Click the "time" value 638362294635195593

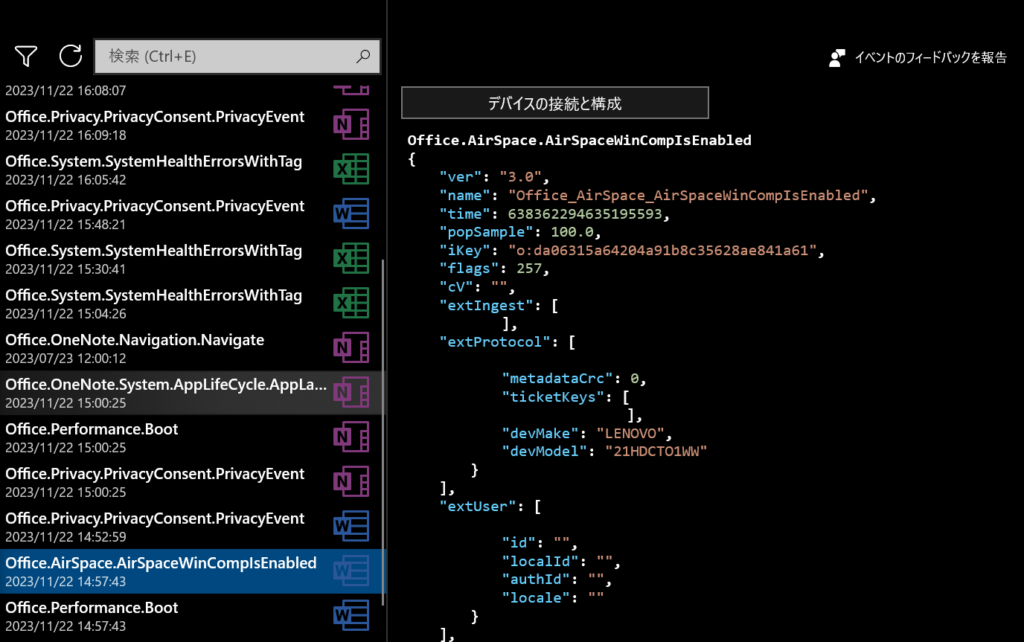(x=584, y=214)
